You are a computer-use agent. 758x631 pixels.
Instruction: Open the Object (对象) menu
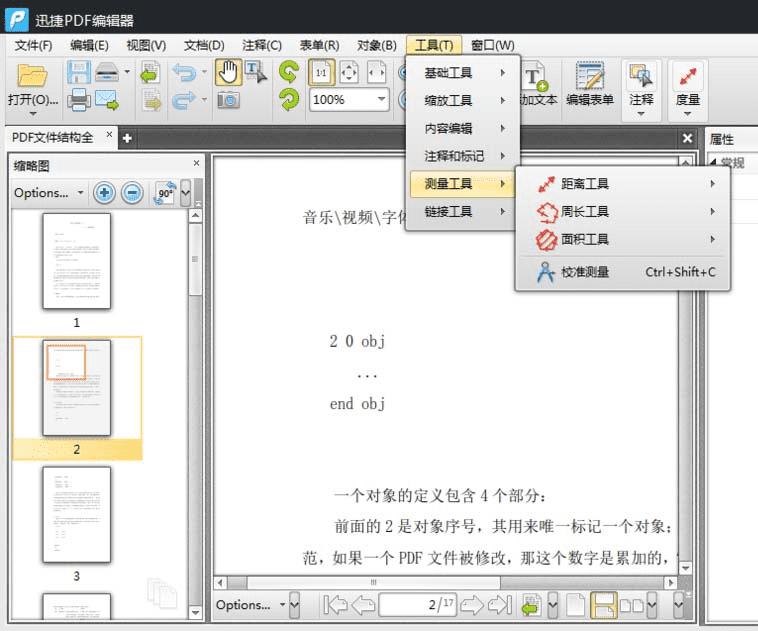(x=377, y=45)
